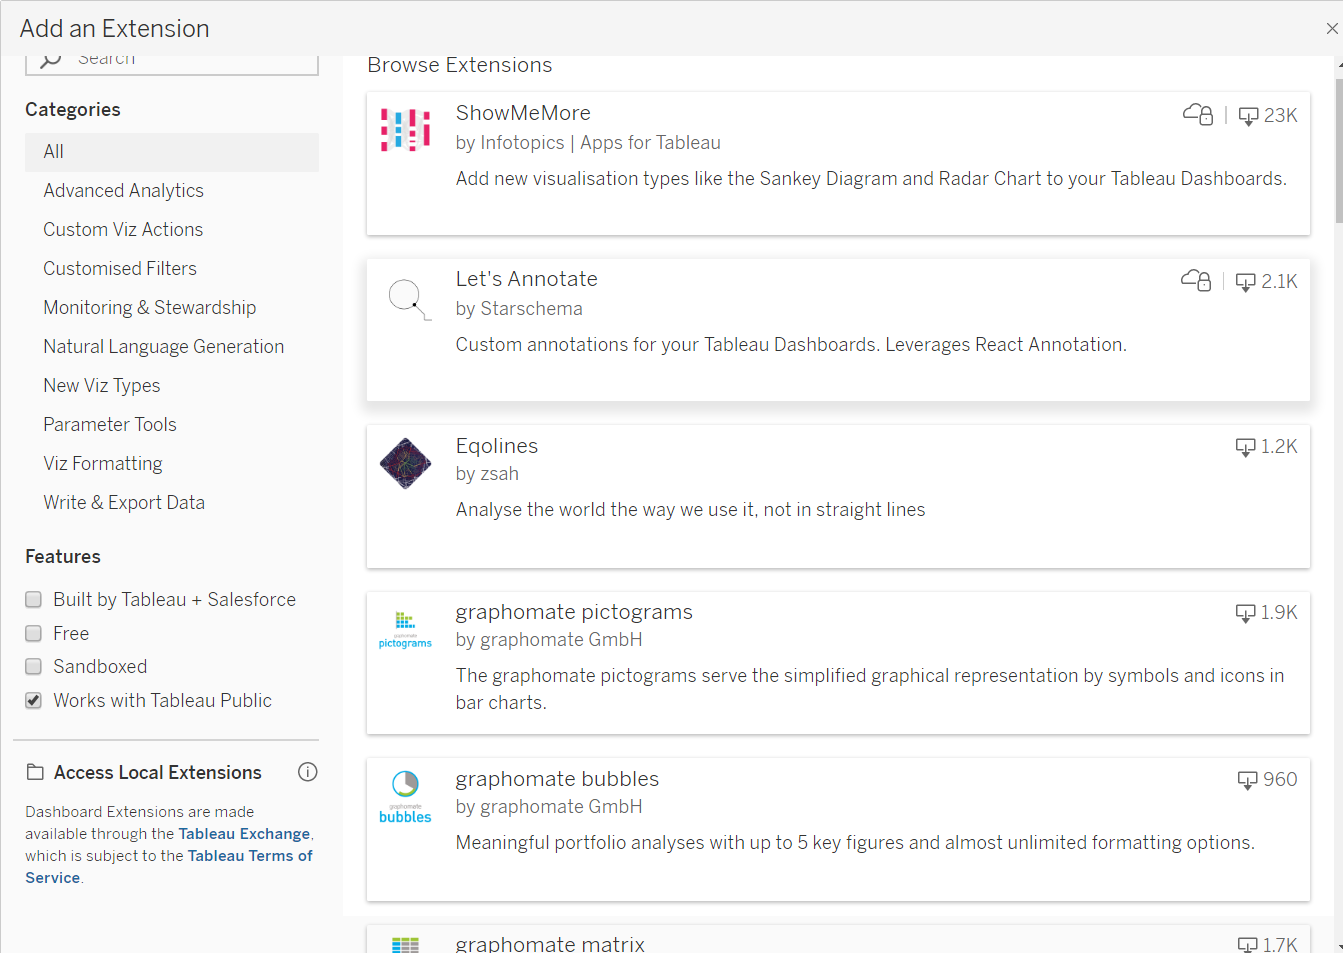1343x953 pixels.
Task: Click the magnifying glass logo for Let's Annotate
Action: pos(405,296)
